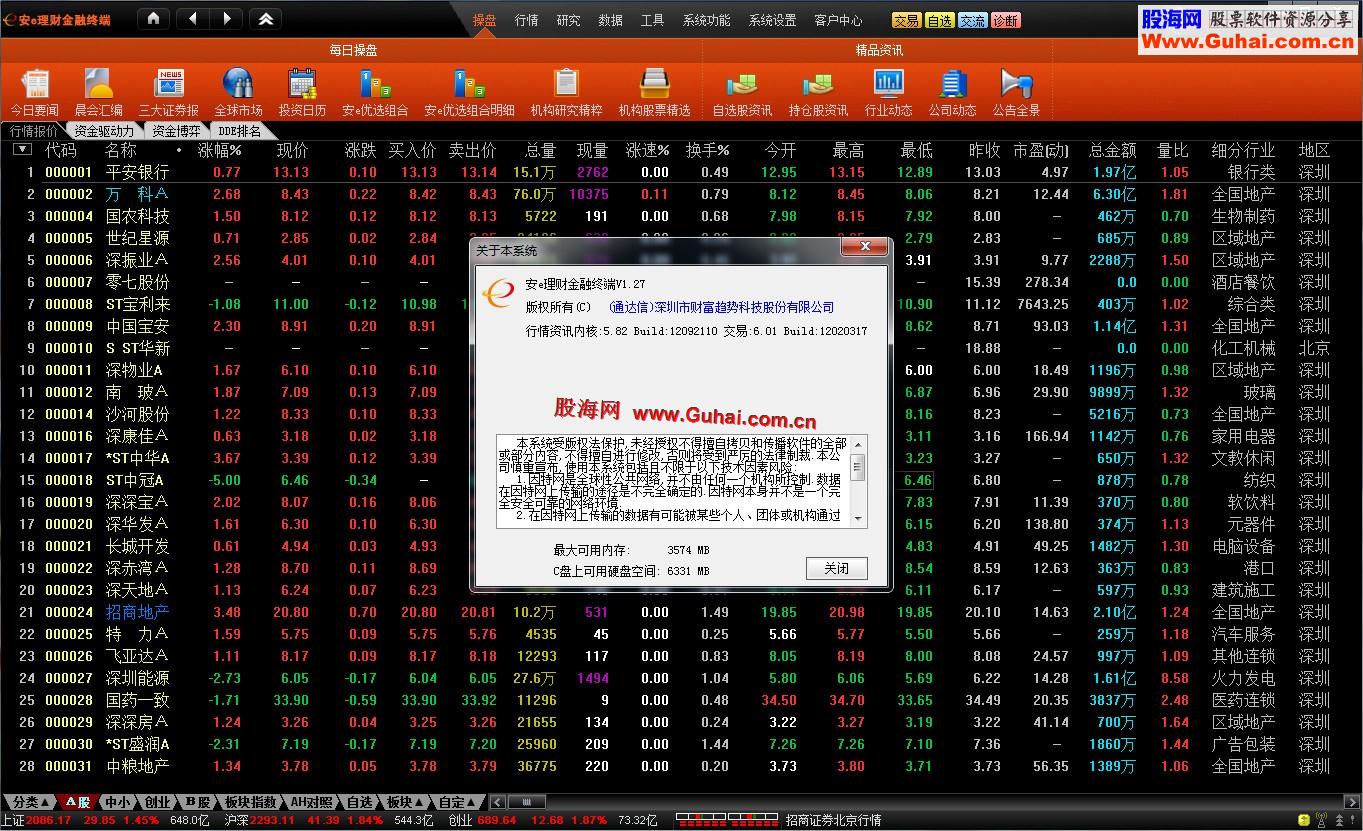The width and height of the screenshot is (1363, 831).
Task: Click scroll-up arrow in About dialog text box
Action: tap(858, 443)
